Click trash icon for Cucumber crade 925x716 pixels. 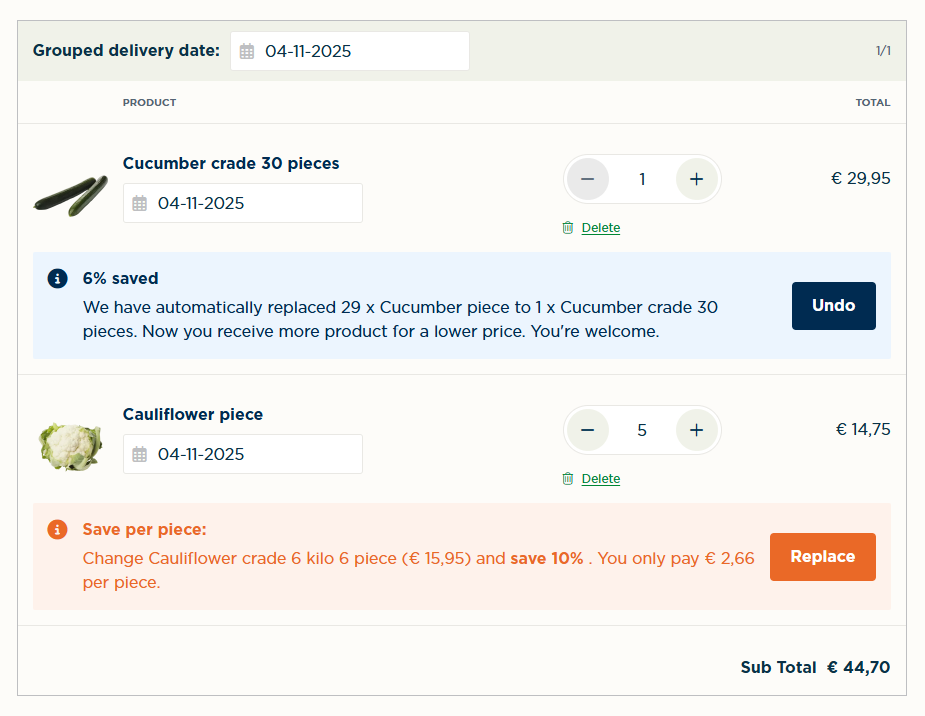click(x=568, y=228)
